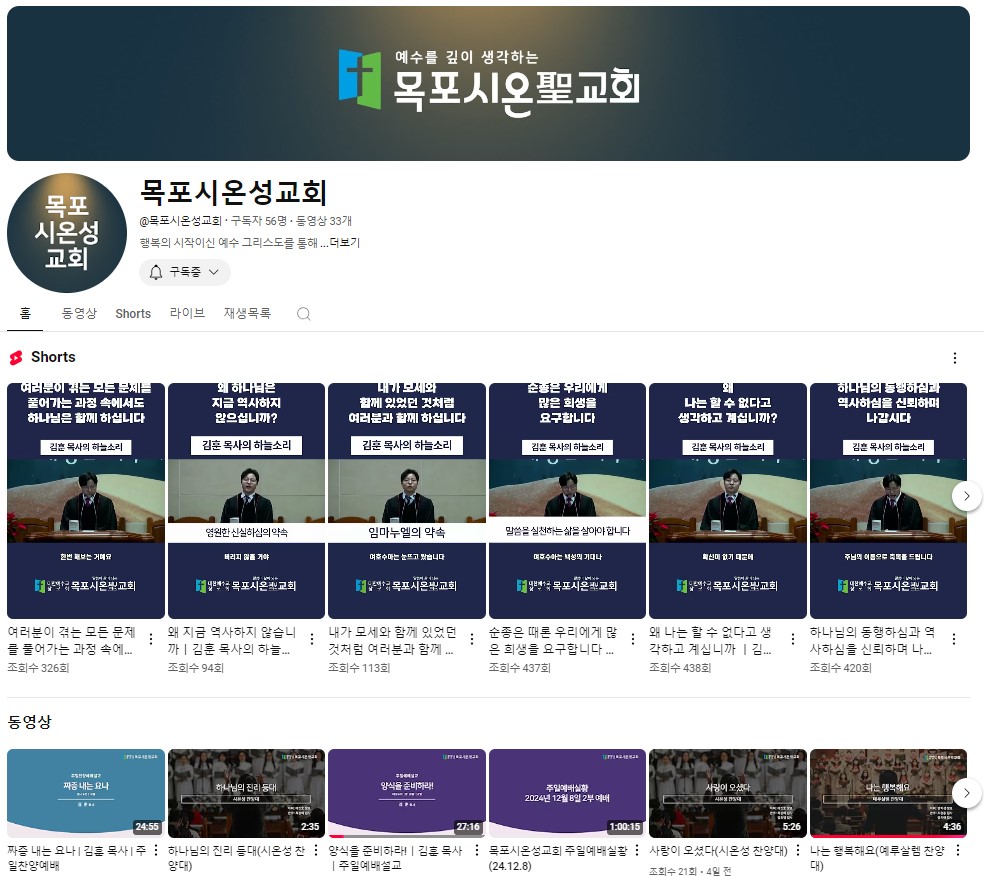Play the 27:16 양식을 준비하라 thumbnail

[x=407, y=793]
